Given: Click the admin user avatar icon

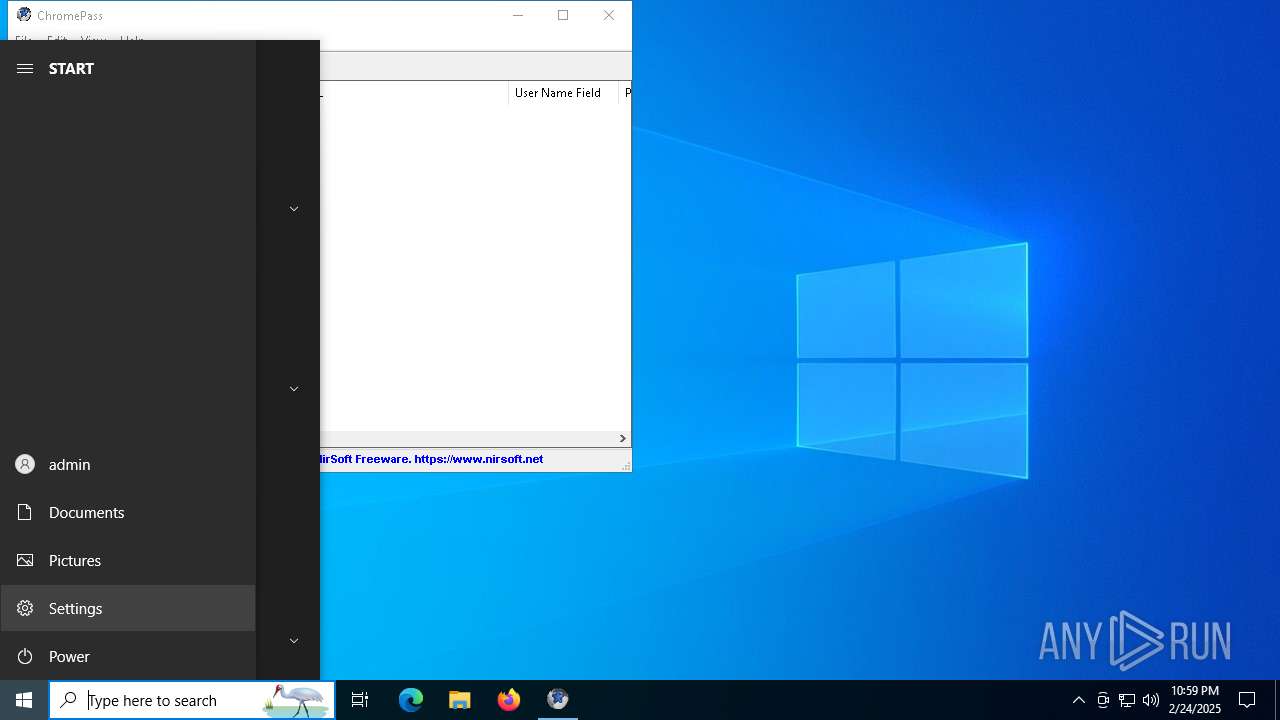Looking at the screenshot, I should click(25, 464).
